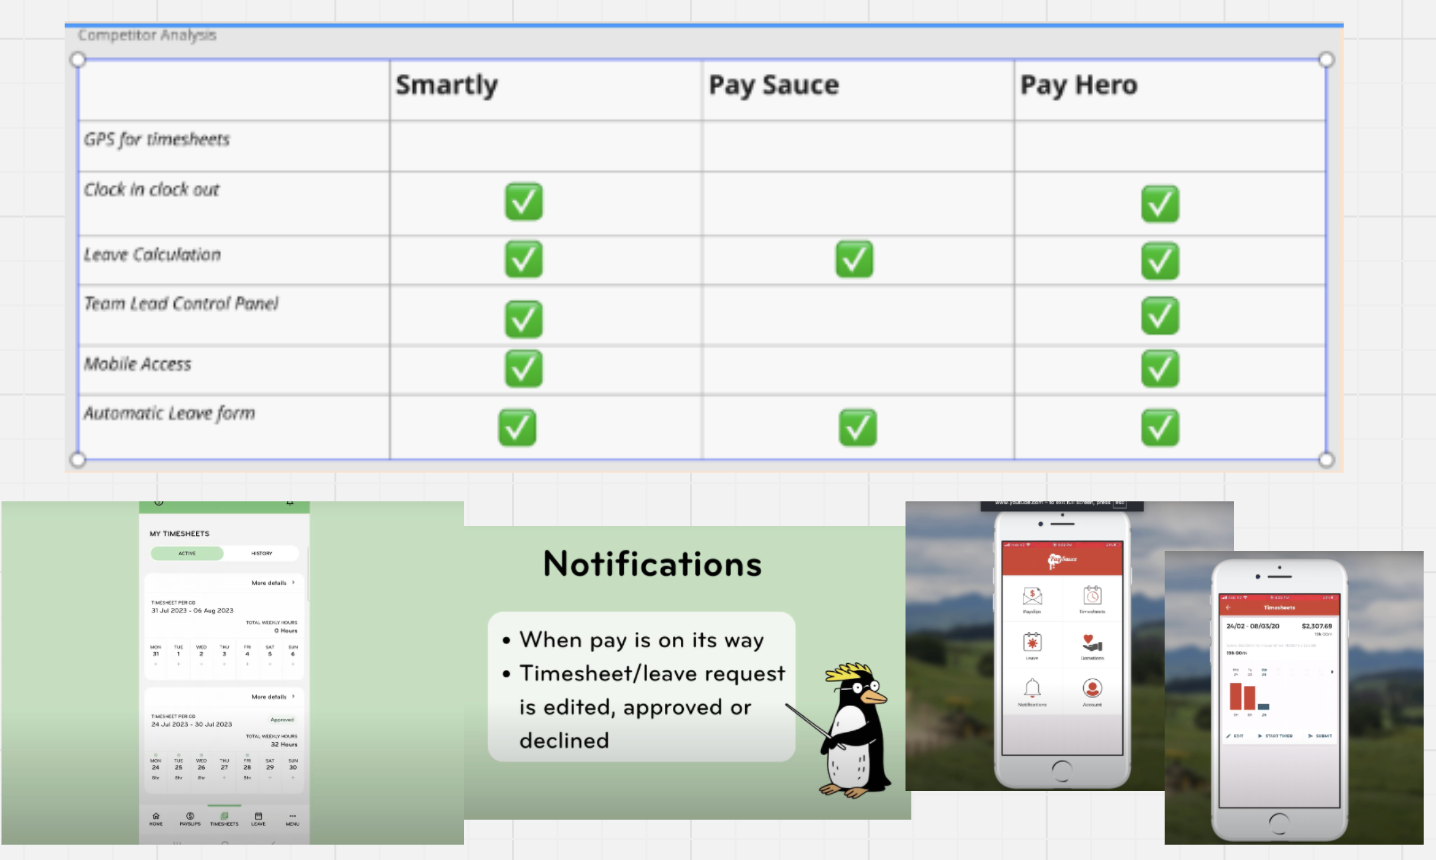Select the GPS for timesheets row label
The width and height of the screenshot is (1436, 860).
(x=157, y=139)
